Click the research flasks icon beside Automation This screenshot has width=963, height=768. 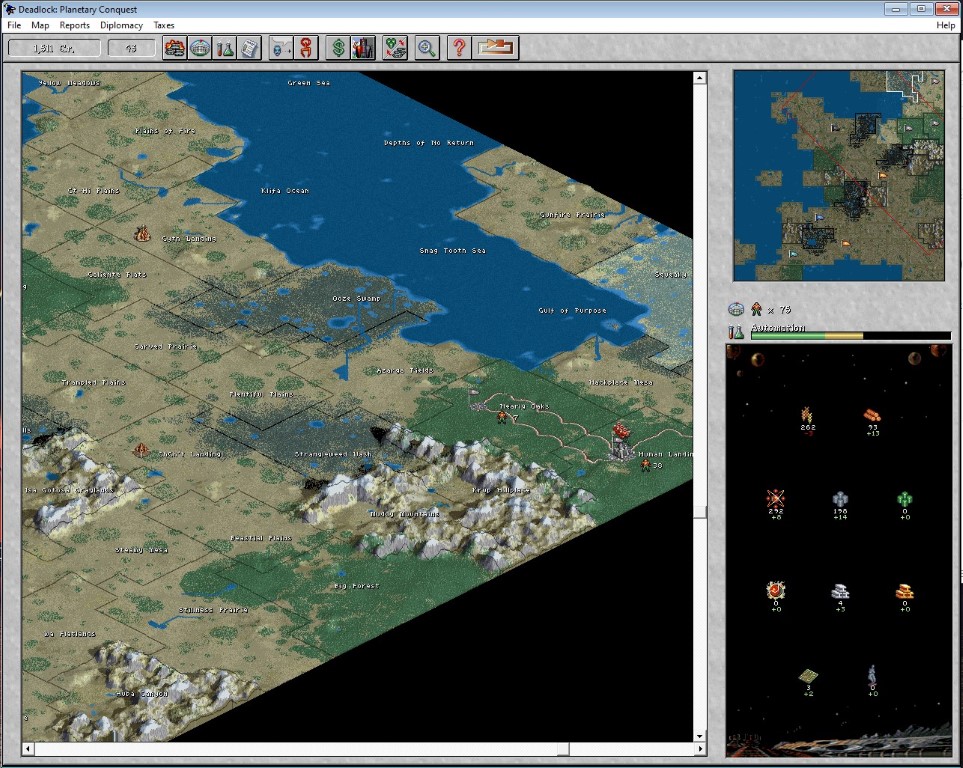point(736,332)
